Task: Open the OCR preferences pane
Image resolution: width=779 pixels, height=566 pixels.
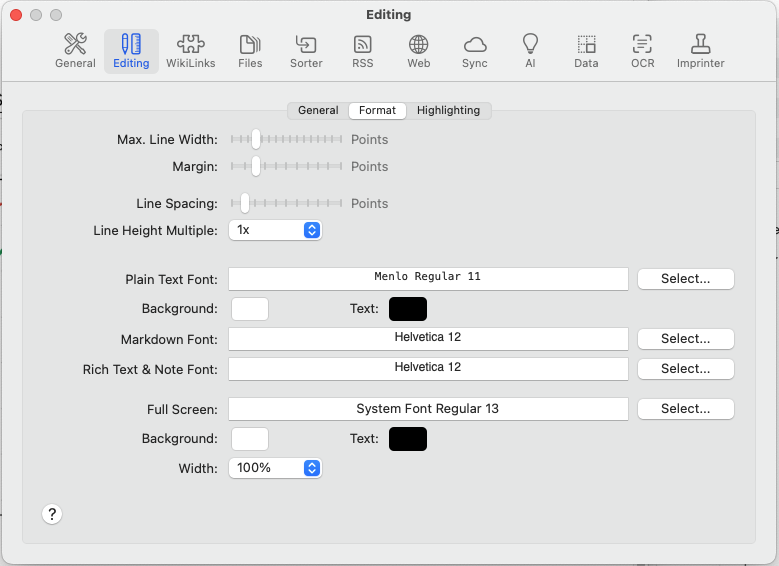Action: point(642,51)
